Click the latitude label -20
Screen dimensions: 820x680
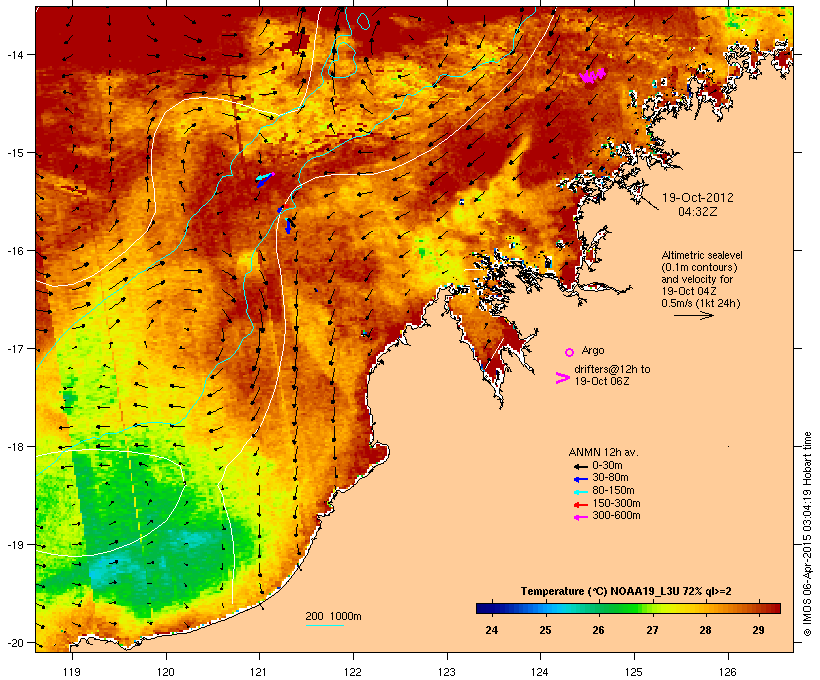click(x=14, y=643)
